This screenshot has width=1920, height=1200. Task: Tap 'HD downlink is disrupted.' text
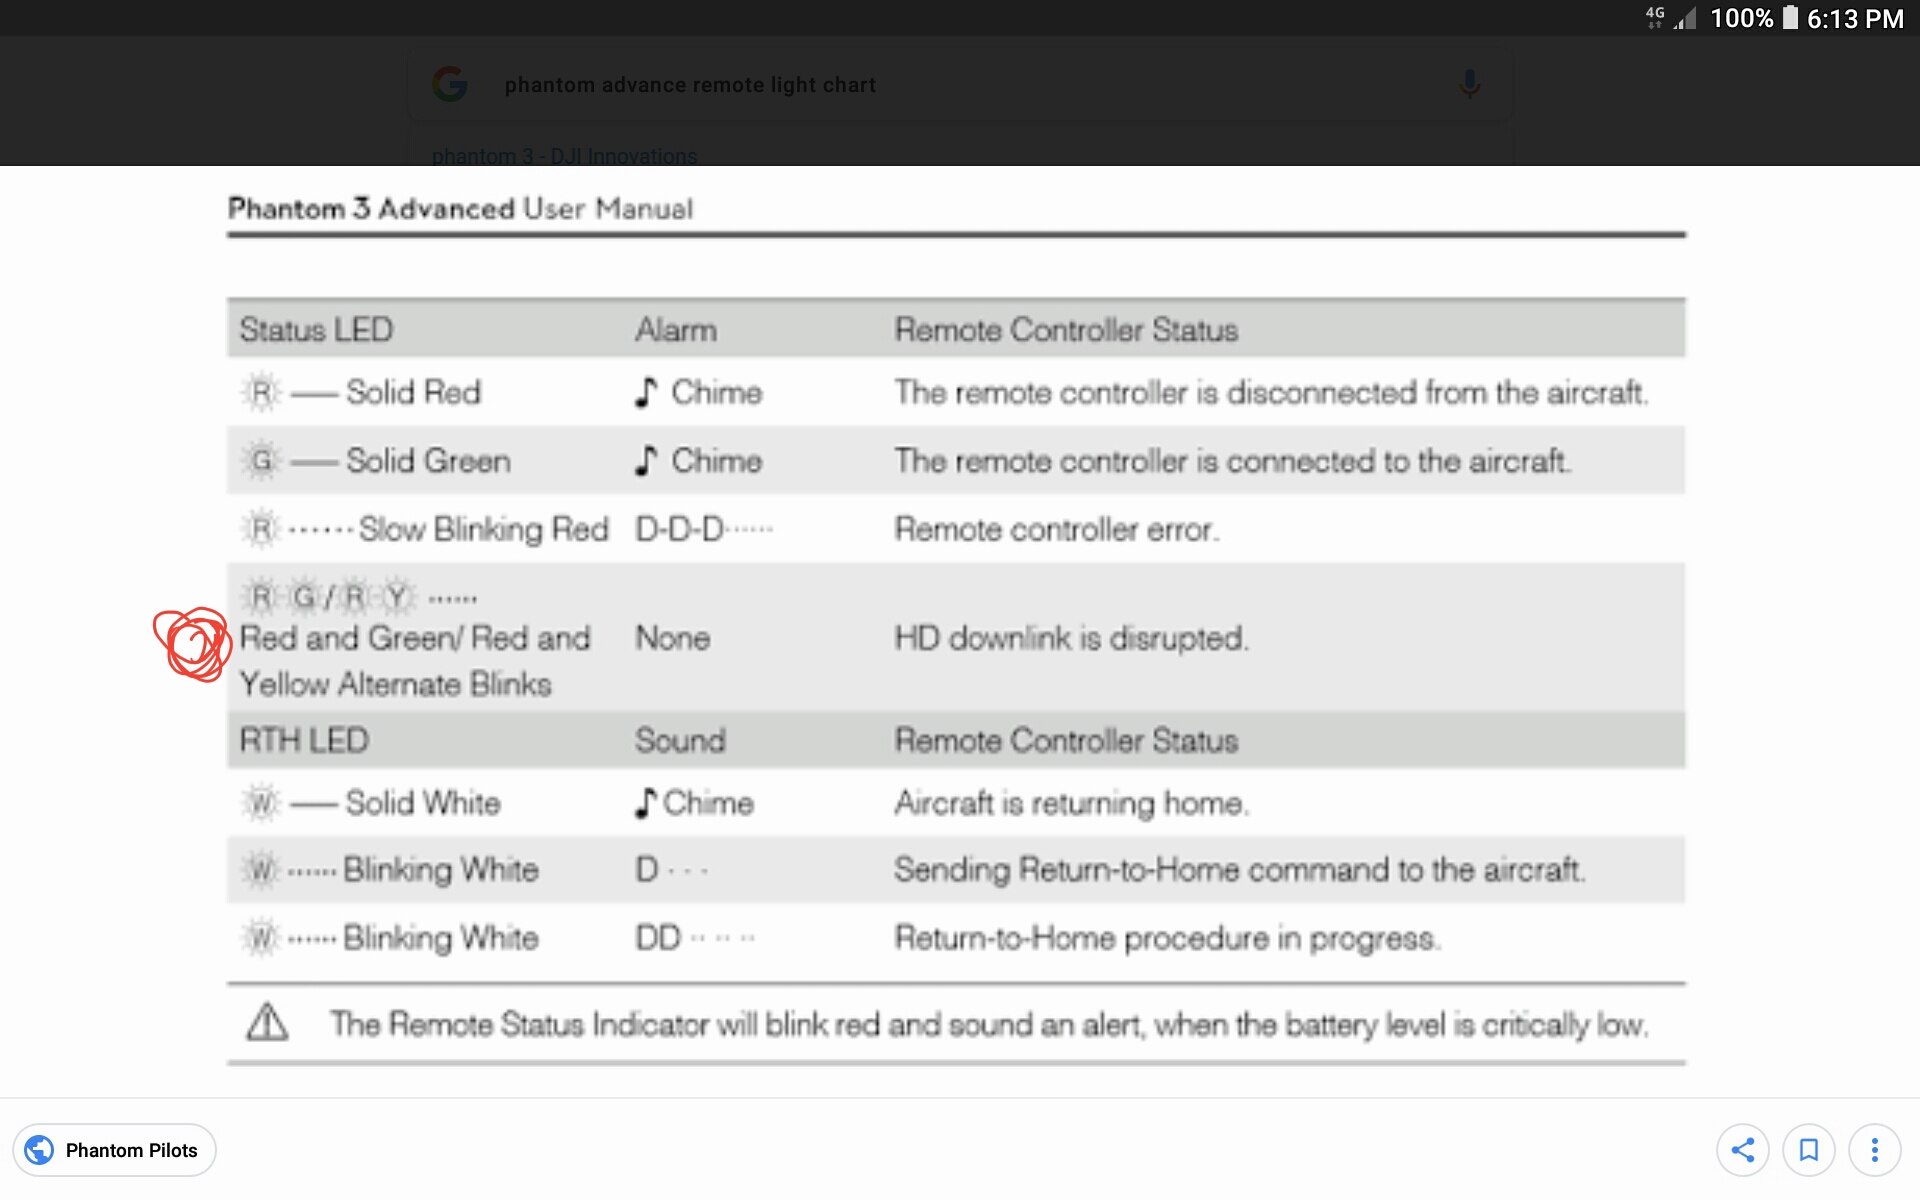pos(1071,638)
